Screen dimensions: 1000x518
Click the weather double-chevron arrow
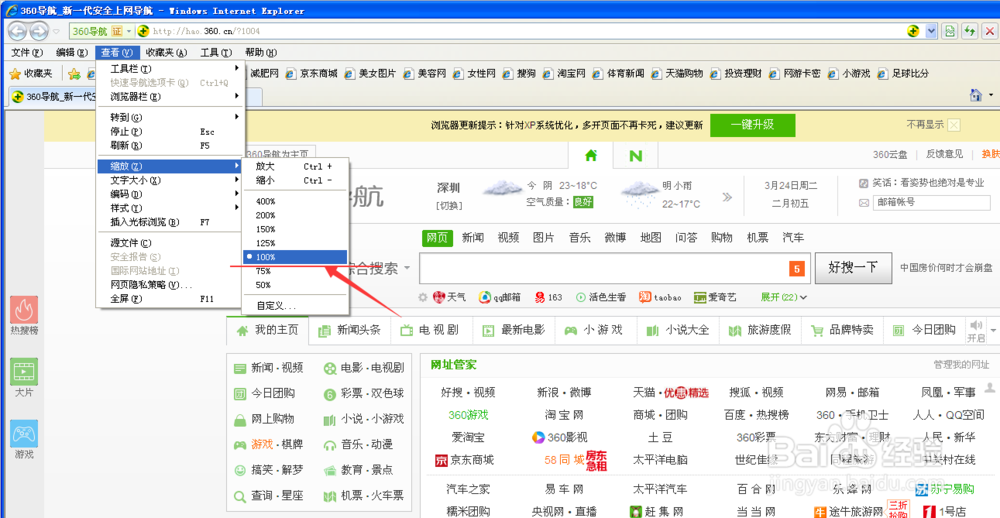[x=727, y=197]
